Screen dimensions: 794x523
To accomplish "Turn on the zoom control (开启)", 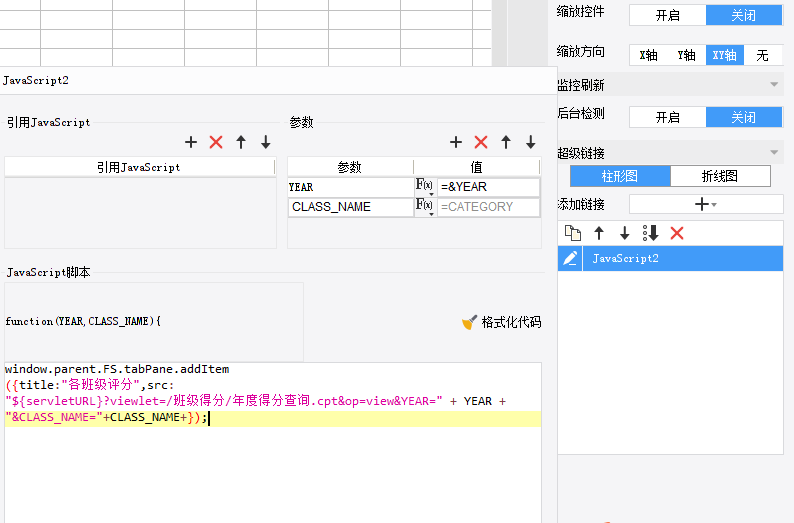I will 668,15.
